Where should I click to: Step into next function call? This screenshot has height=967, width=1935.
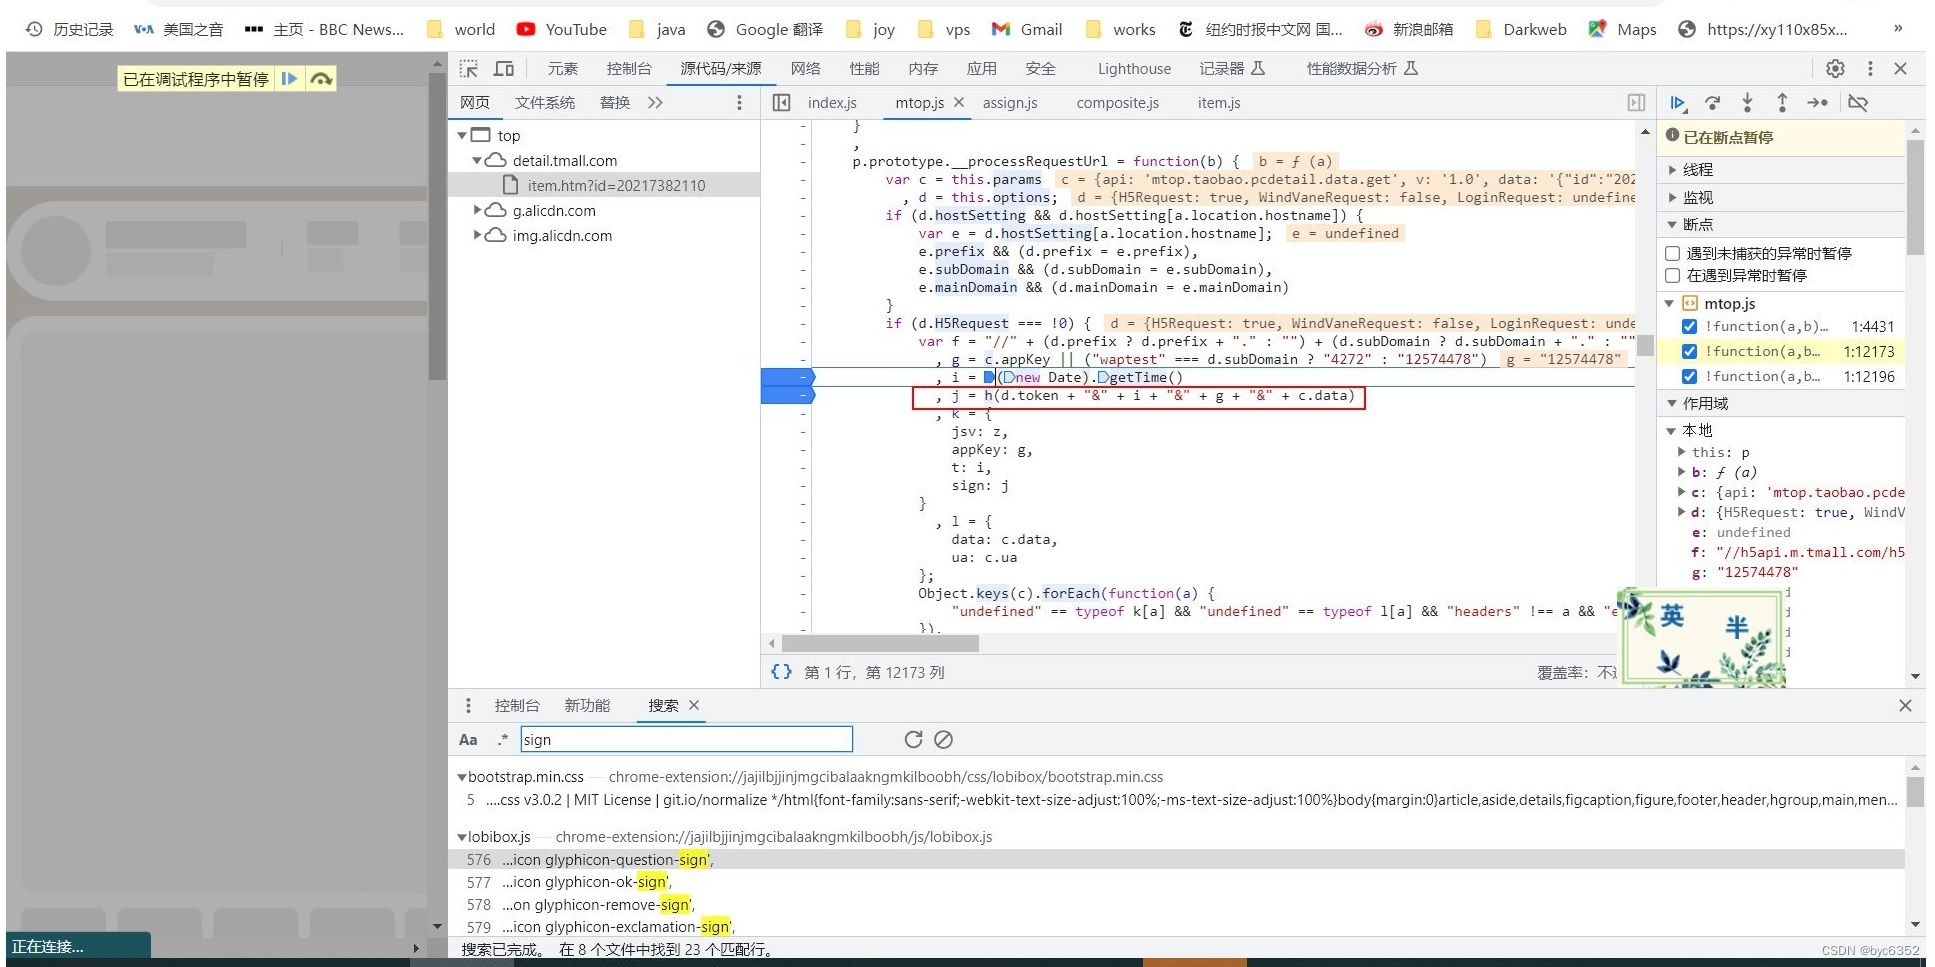click(x=1747, y=103)
